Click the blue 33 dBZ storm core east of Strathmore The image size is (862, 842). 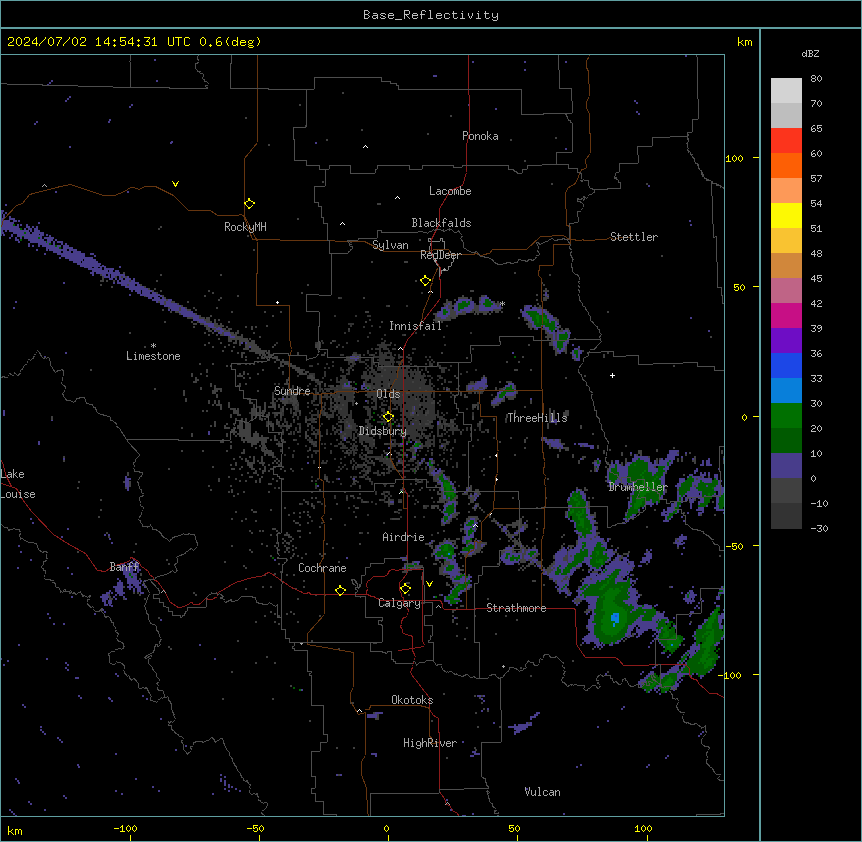tap(615, 618)
